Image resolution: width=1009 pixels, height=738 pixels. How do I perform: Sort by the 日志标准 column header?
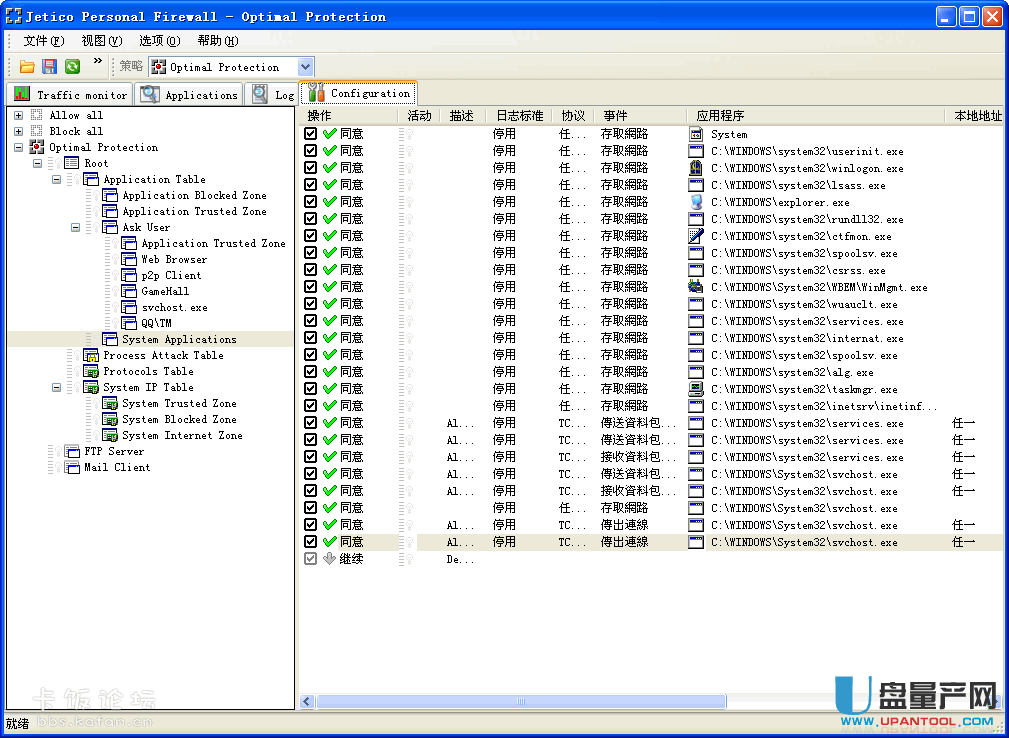point(519,116)
